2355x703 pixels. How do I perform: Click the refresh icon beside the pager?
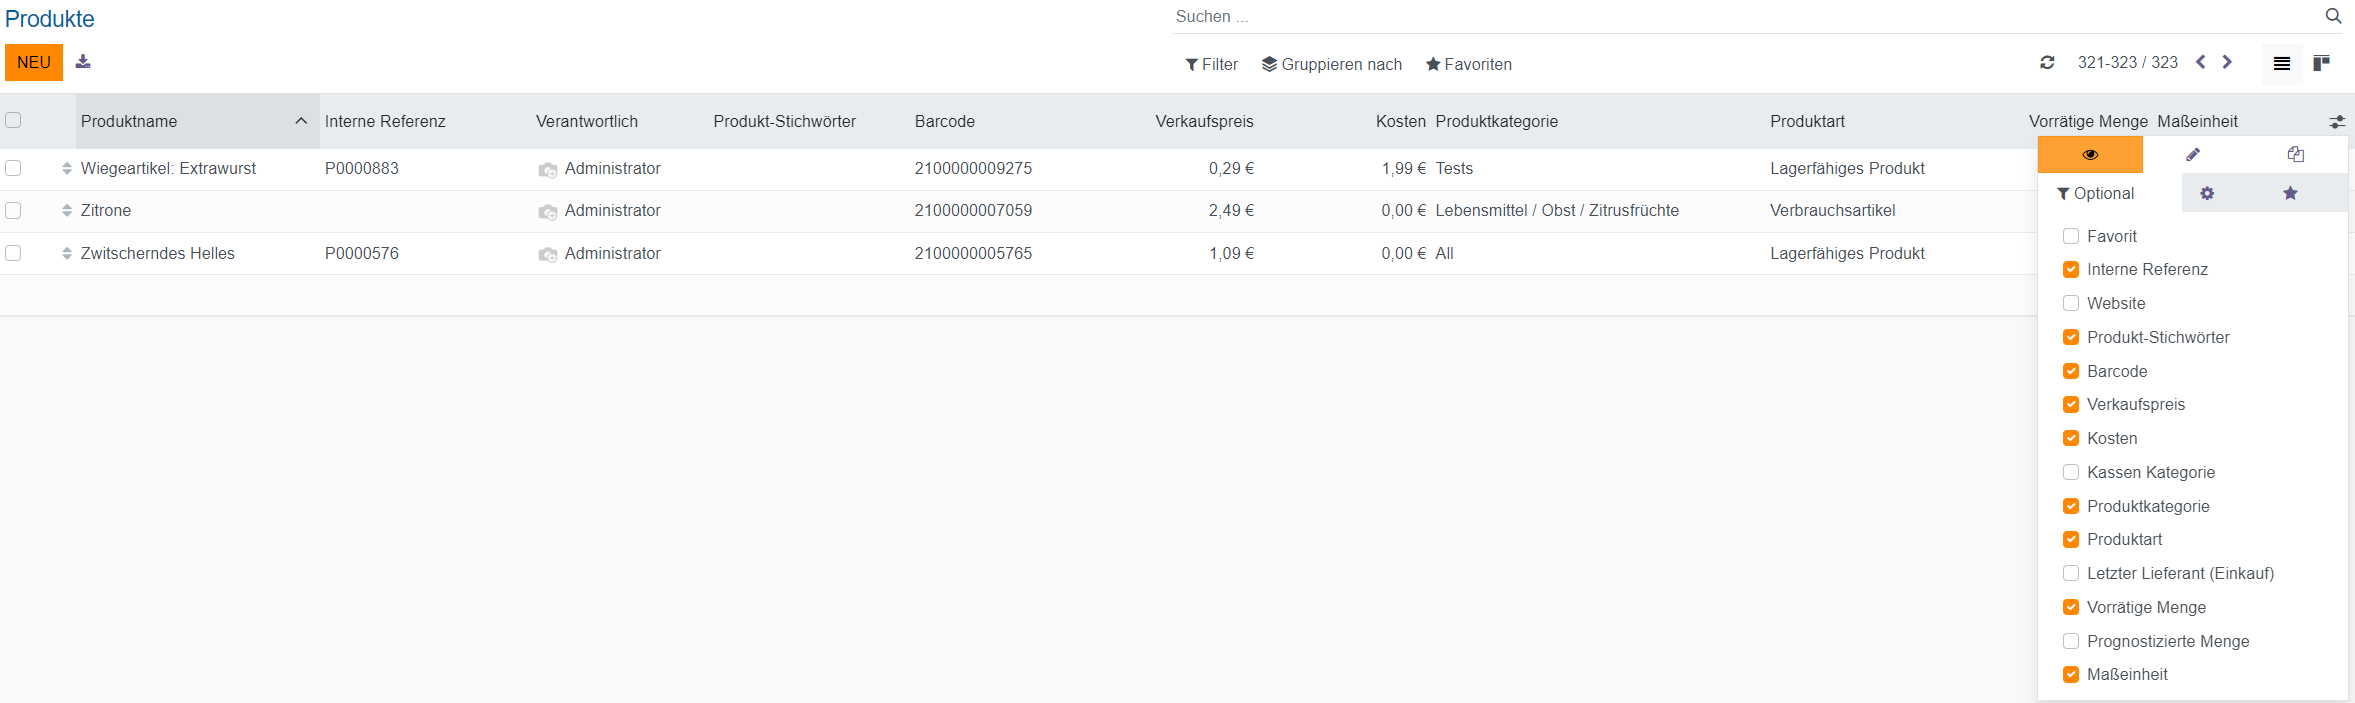click(2047, 63)
